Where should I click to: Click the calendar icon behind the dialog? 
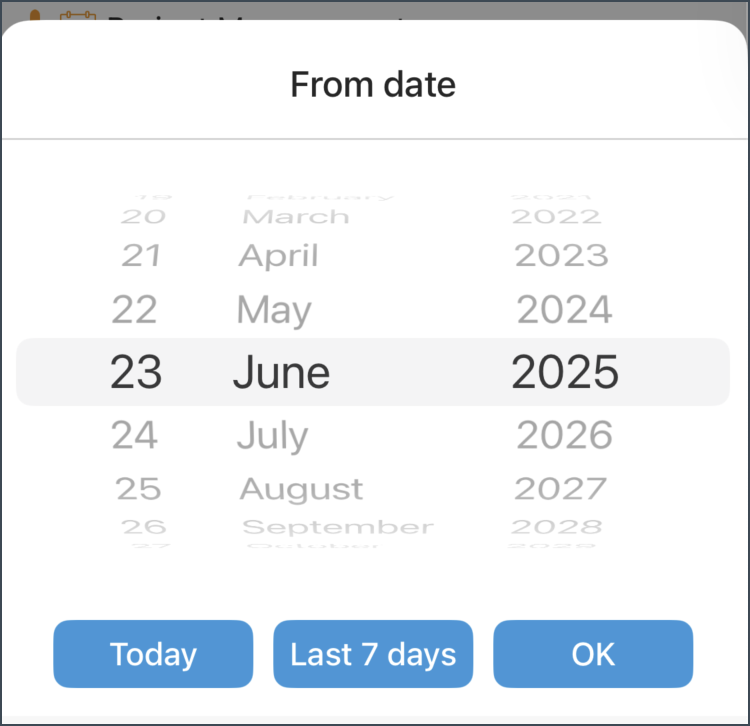(77, 16)
